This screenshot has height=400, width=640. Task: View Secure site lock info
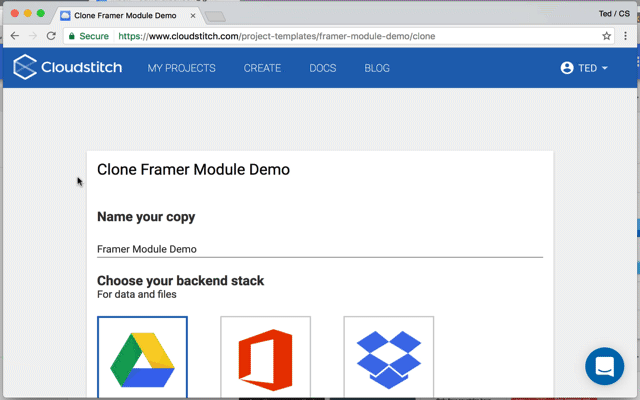89,36
